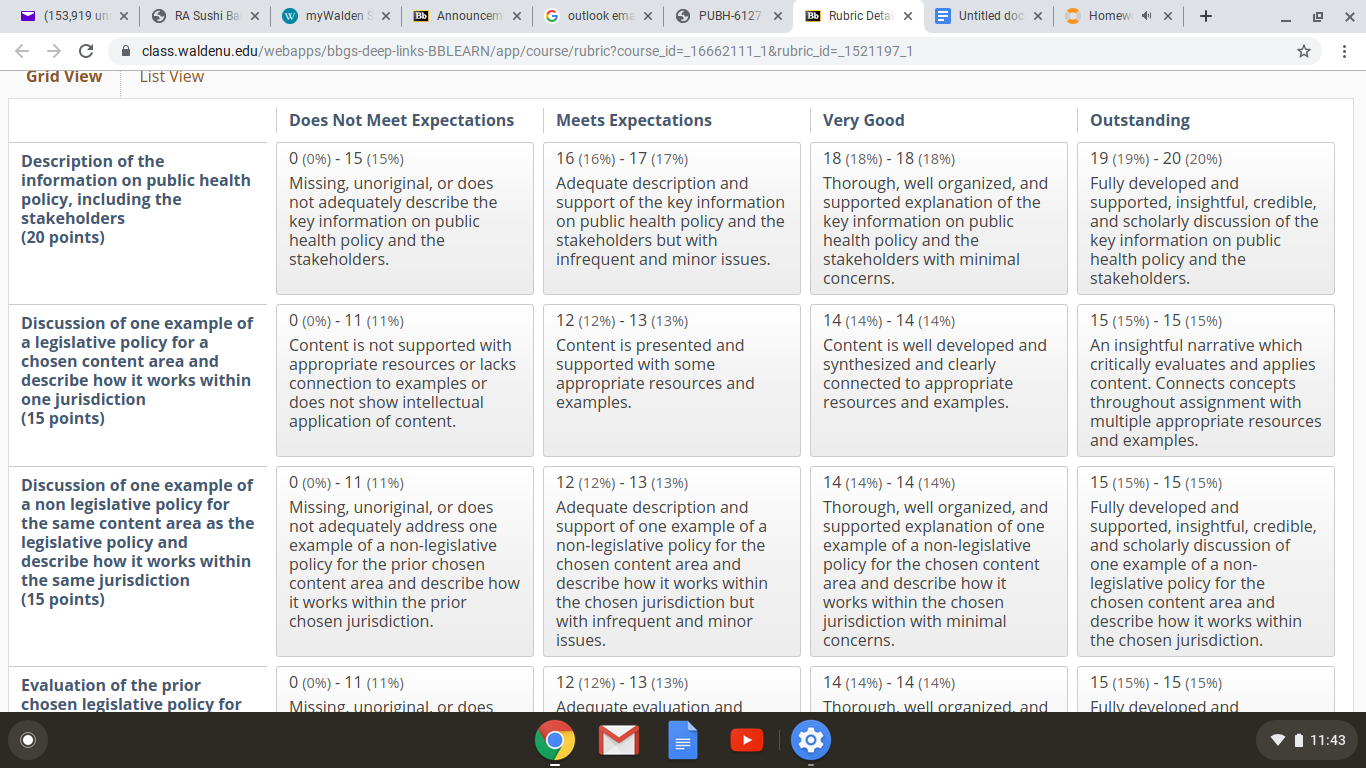Viewport: 1366px width, 768px height.
Task: Select Meets Expectations 16-17 points cell
Action: pyautogui.click(x=672, y=218)
